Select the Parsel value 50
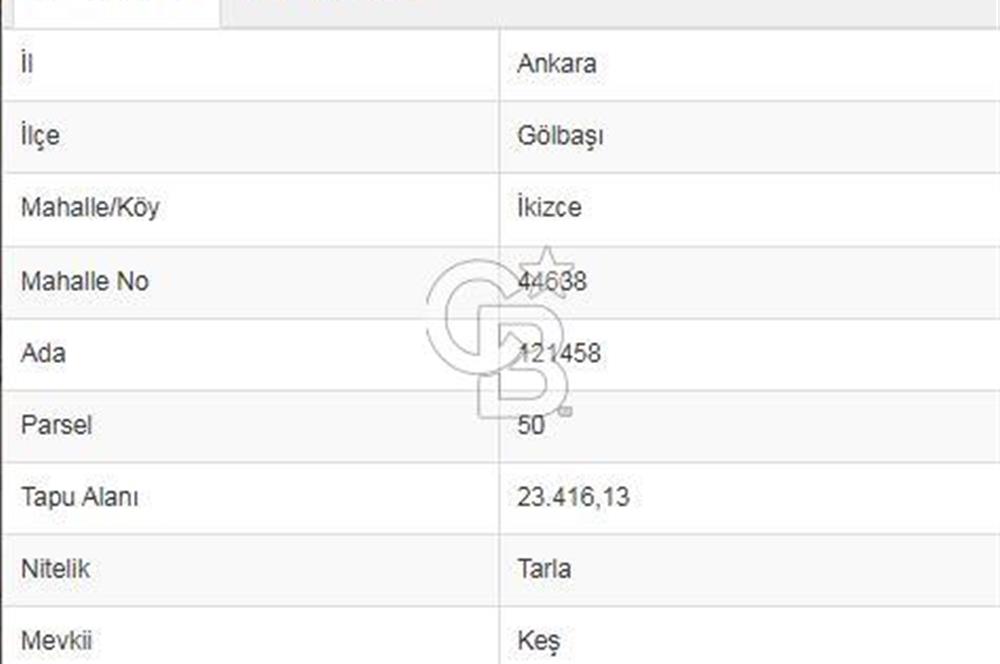The height and width of the screenshot is (664, 1000). (x=531, y=425)
